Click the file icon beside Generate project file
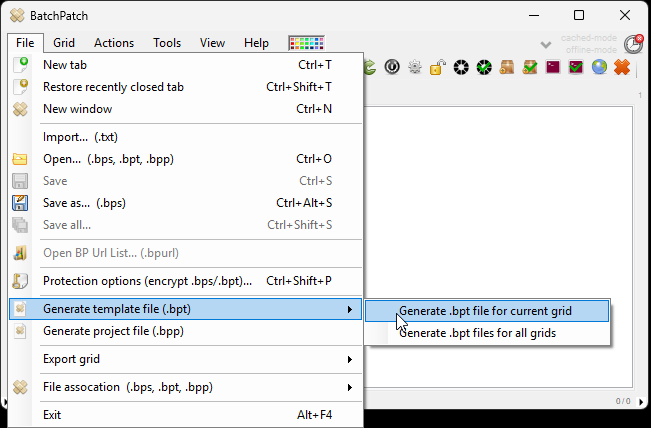 point(20,331)
